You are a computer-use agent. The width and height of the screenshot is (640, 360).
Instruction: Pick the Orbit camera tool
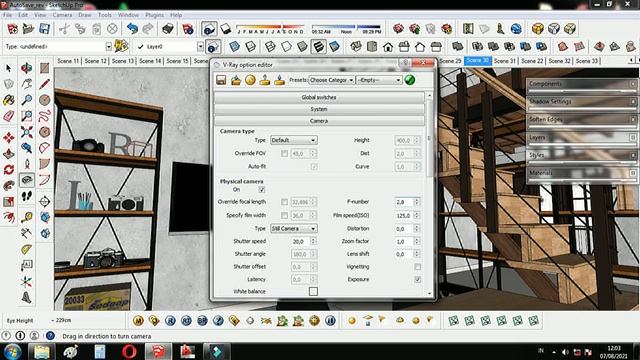(27, 68)
